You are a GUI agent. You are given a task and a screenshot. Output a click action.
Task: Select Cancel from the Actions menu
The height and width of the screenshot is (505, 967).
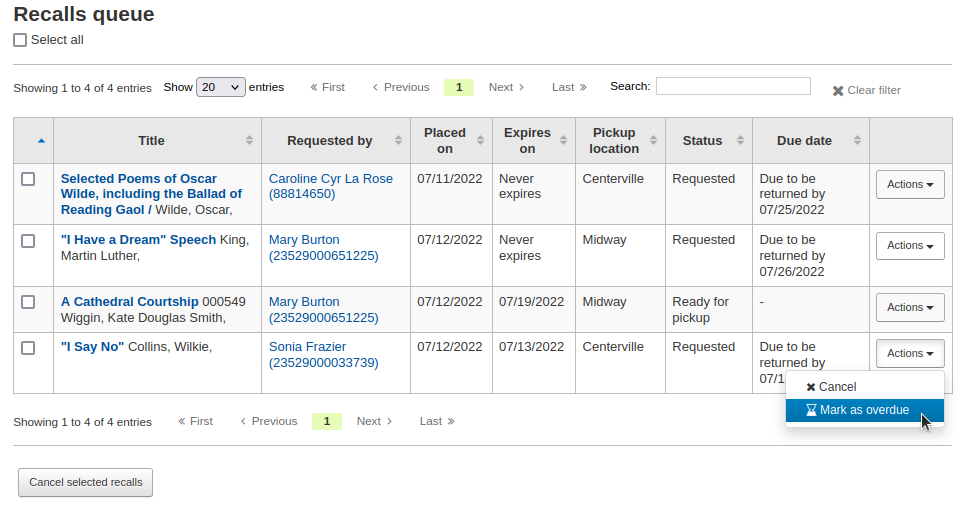(x=836, y=387)
